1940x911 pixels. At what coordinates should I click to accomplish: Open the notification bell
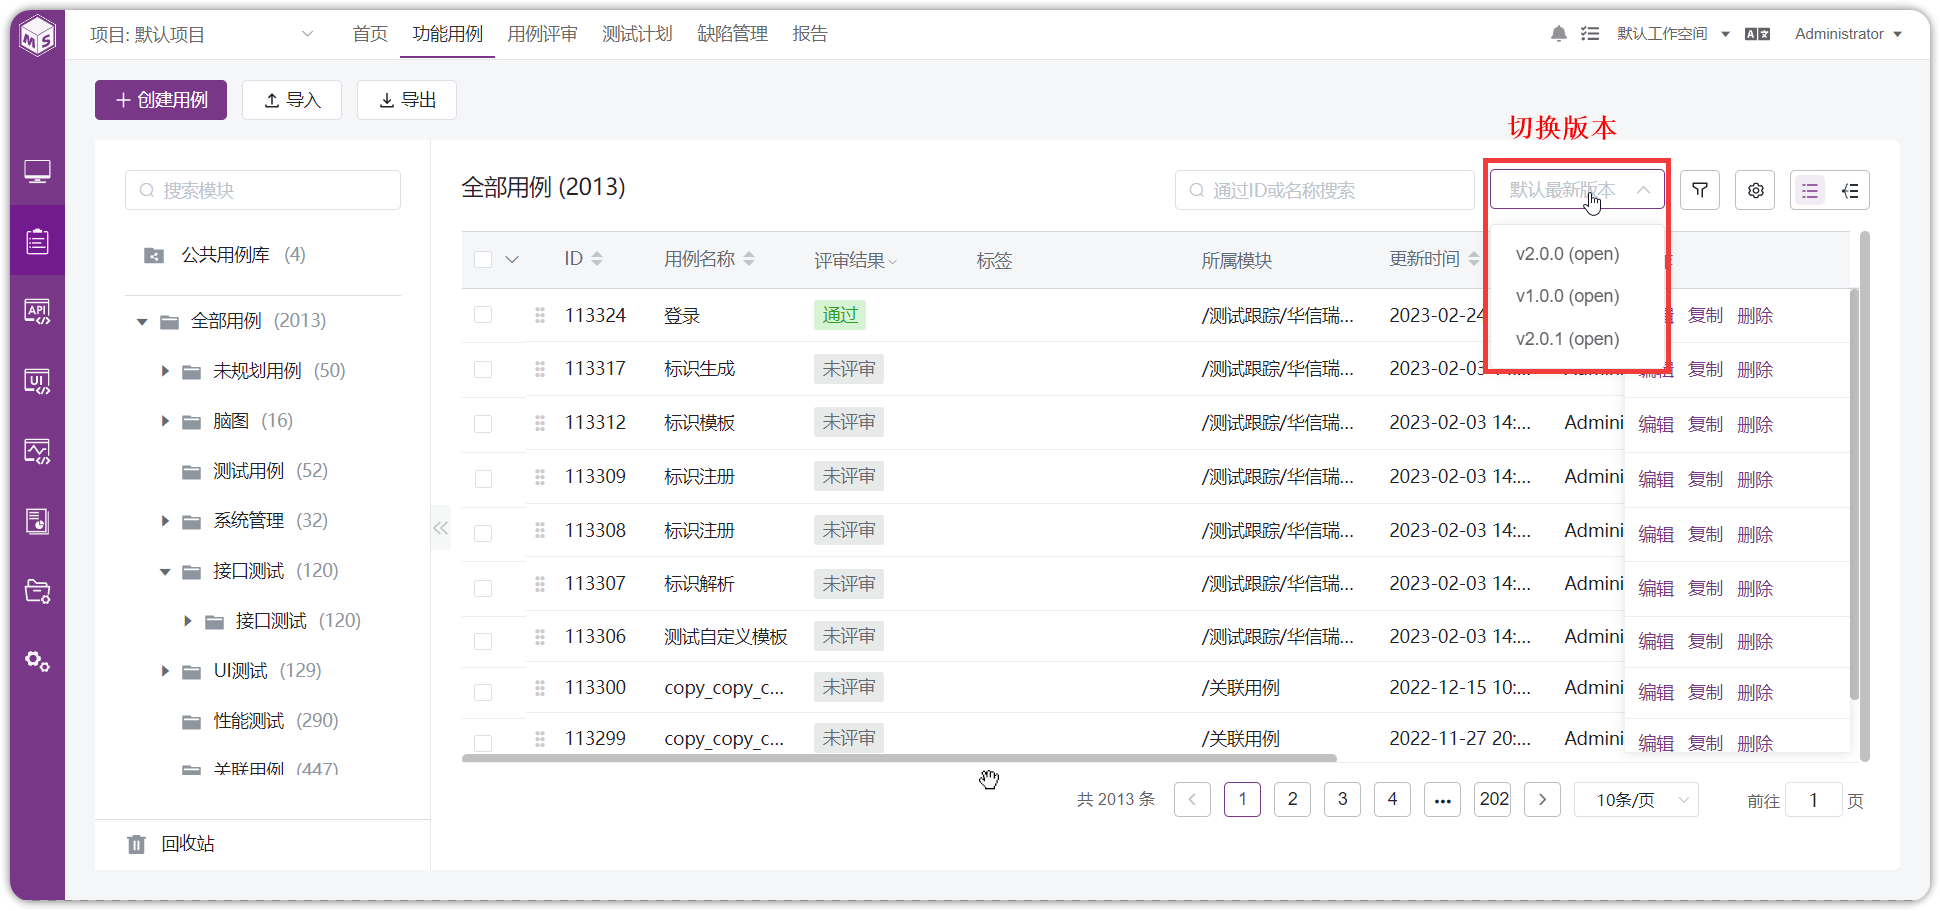(x=1558, y=34)
